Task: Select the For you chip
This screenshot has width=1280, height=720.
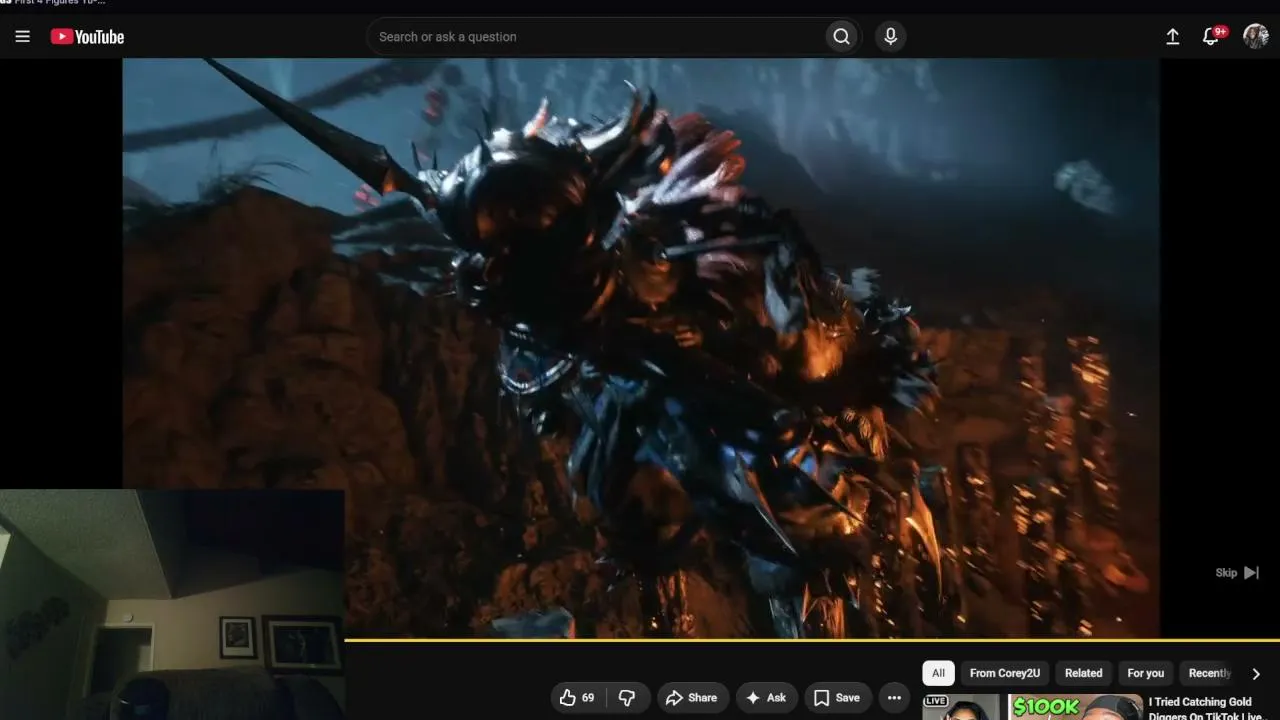Action: coord(1146,673)
